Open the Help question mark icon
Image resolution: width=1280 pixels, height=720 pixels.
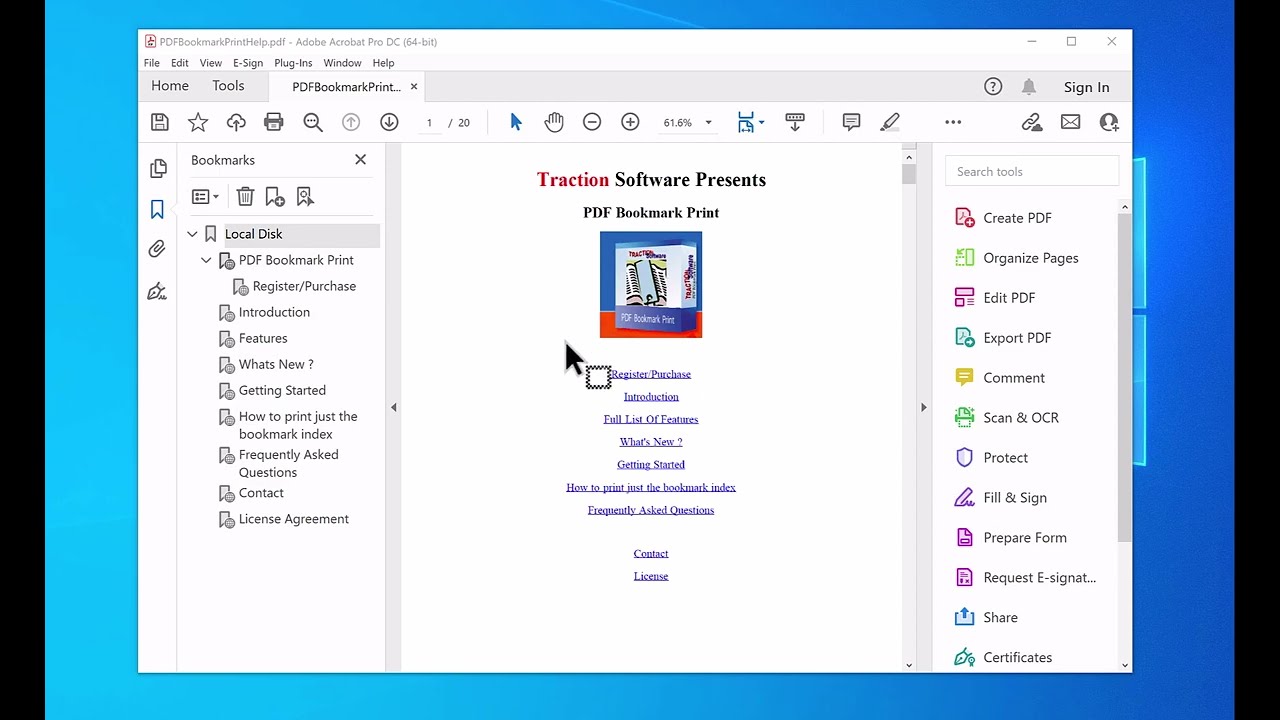coord(993,87)
